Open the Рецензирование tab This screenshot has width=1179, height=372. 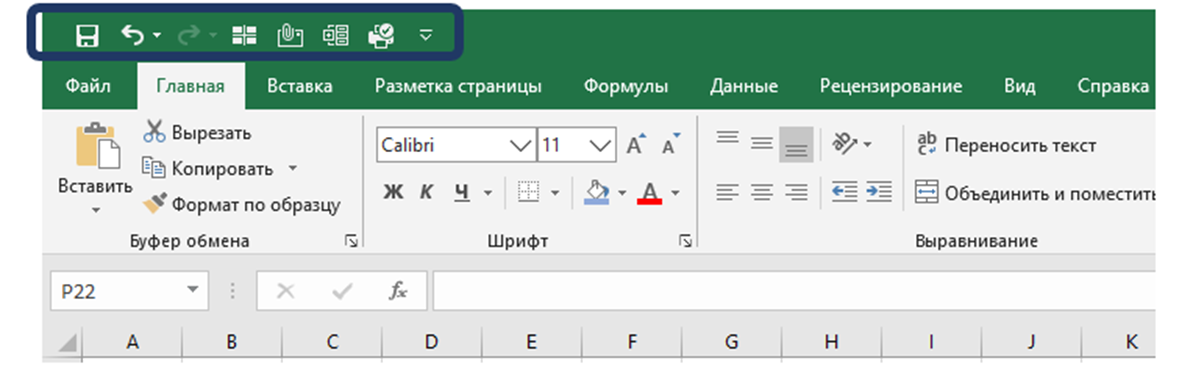click(891, 86)
